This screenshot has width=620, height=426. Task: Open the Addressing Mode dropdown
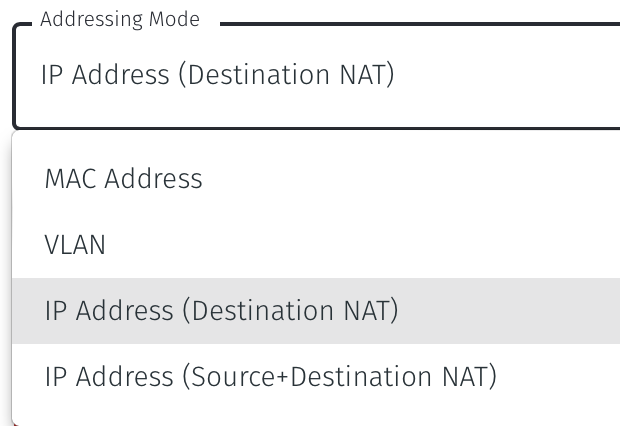[x=316, y=76]
